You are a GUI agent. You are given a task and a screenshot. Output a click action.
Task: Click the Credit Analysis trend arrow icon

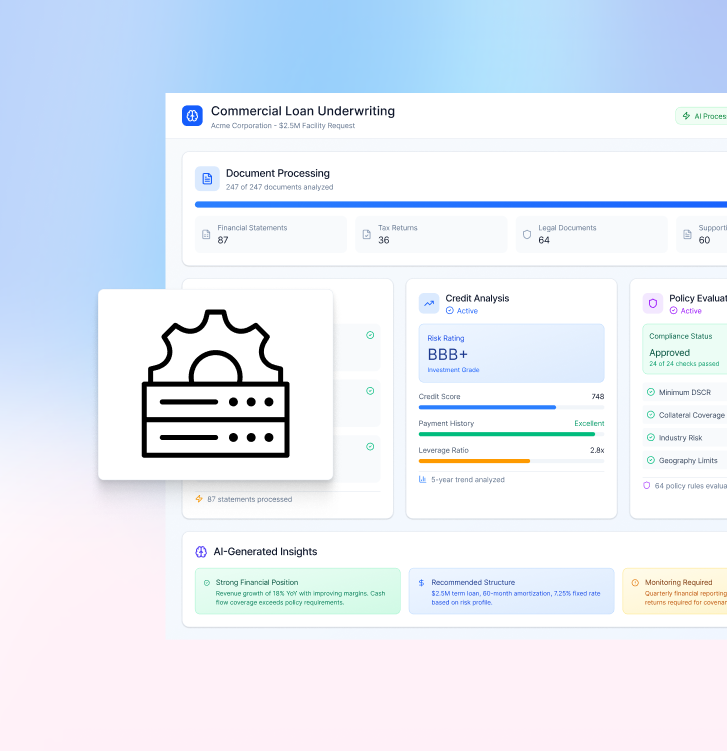point(429,303)
